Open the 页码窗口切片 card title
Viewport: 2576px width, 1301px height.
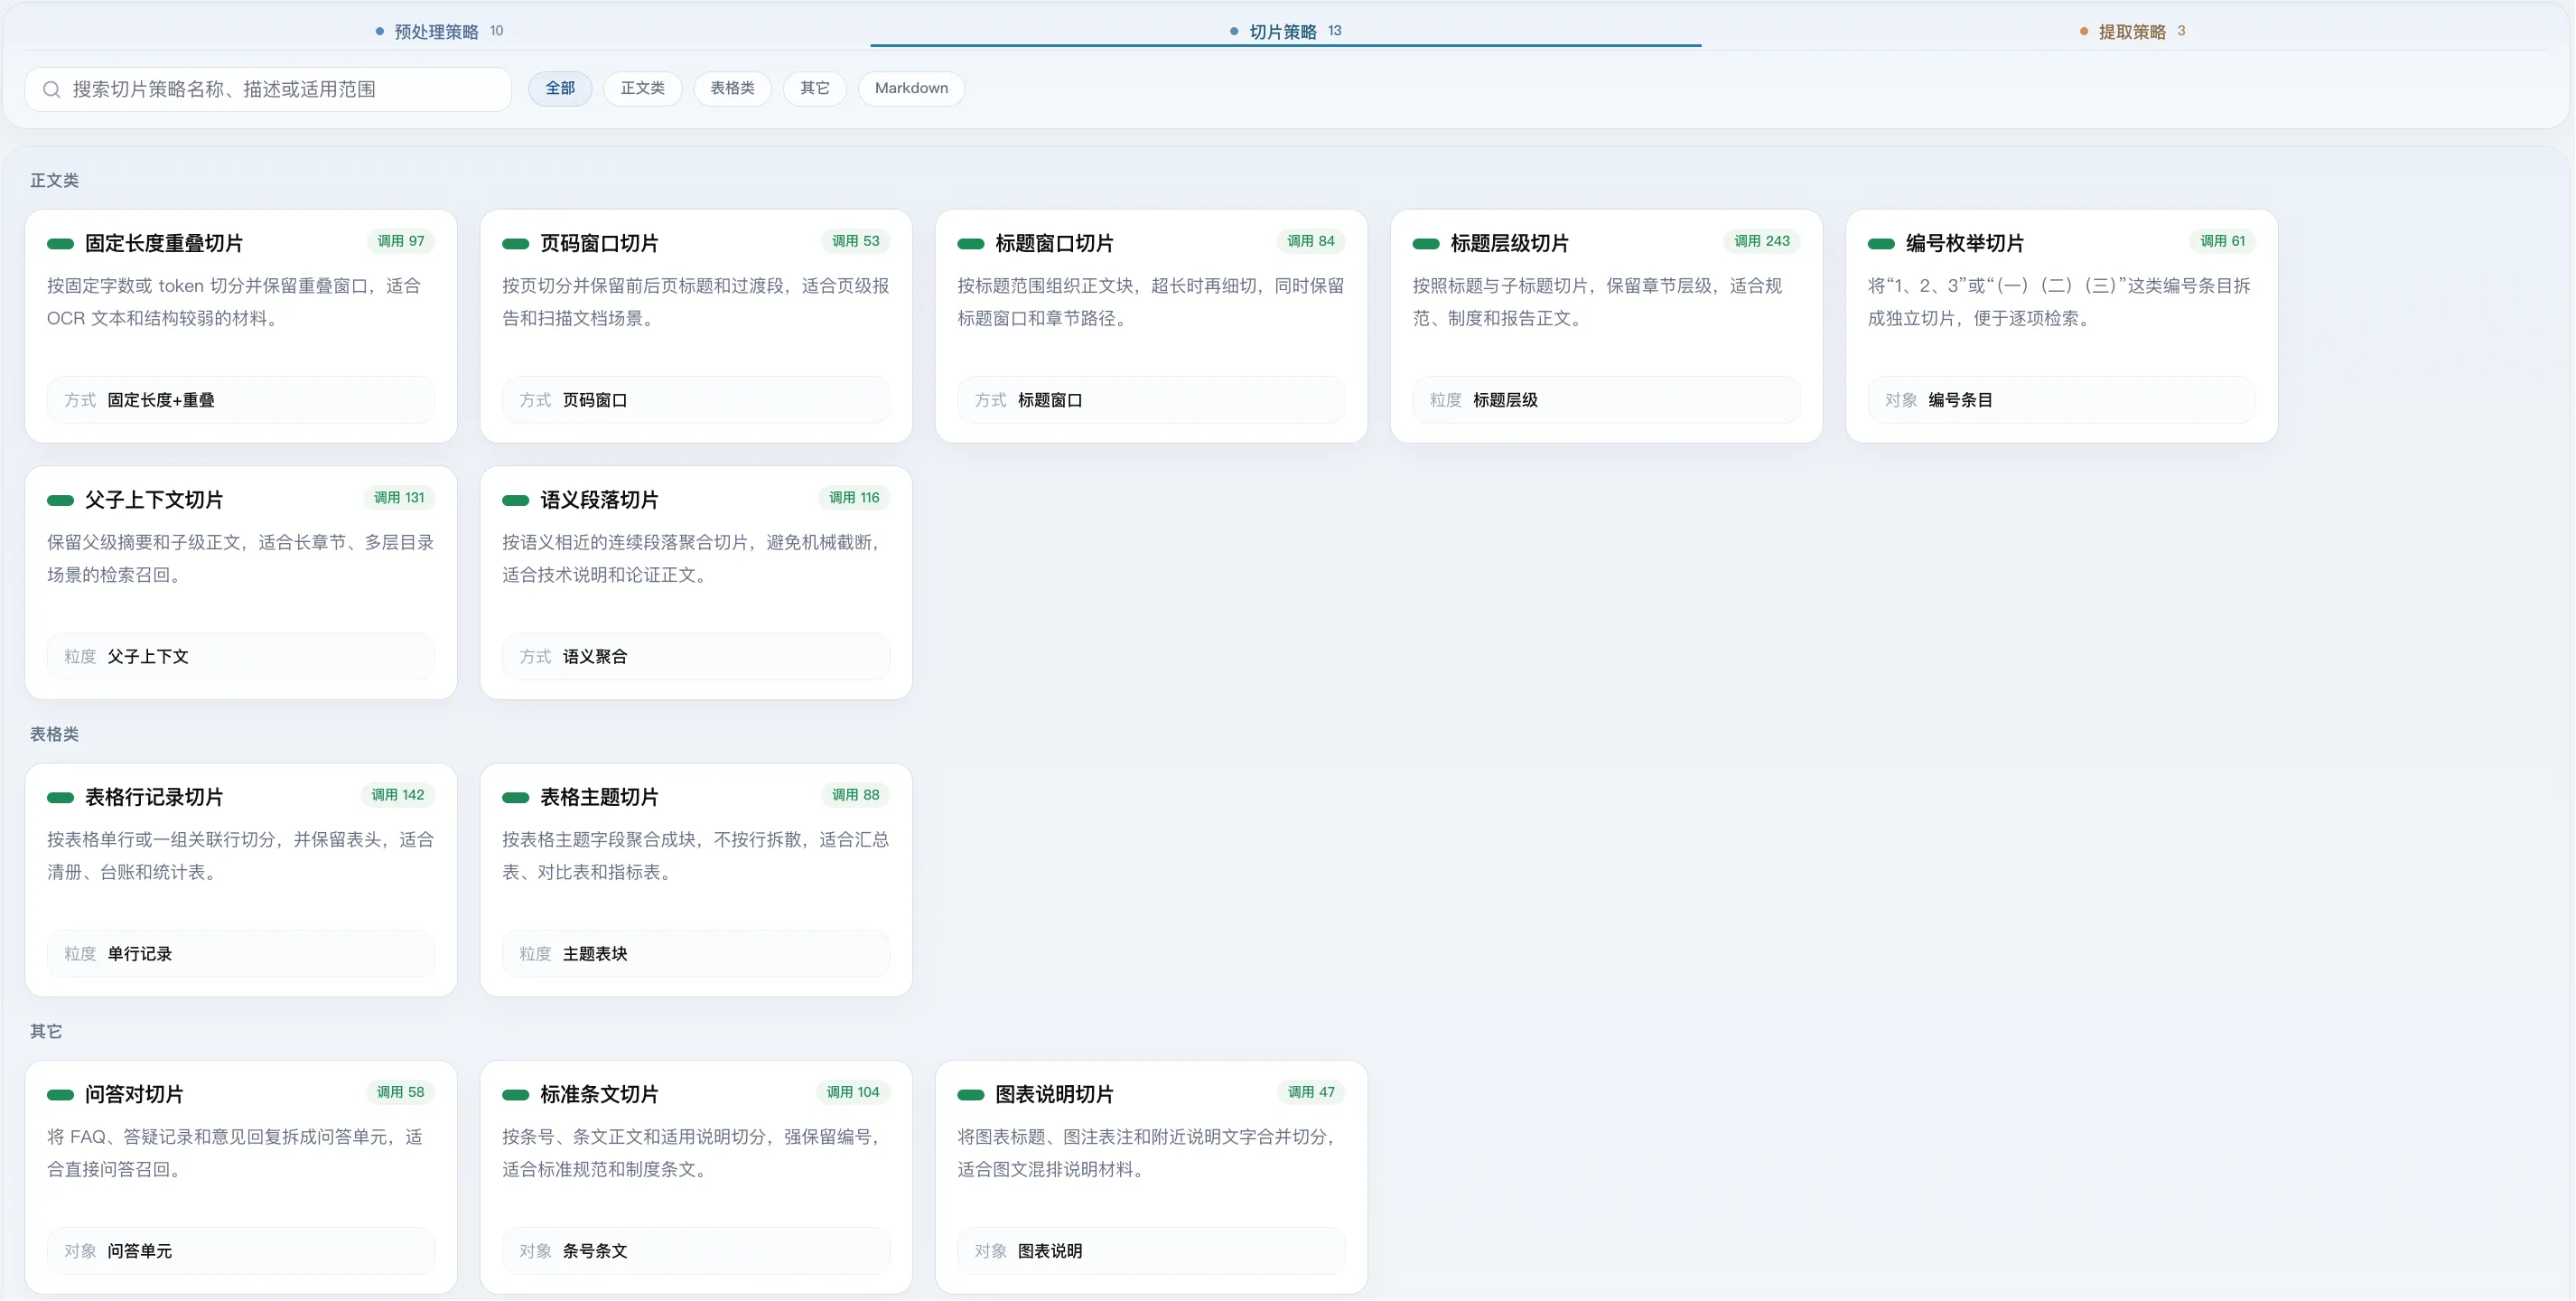pos(599,243)
